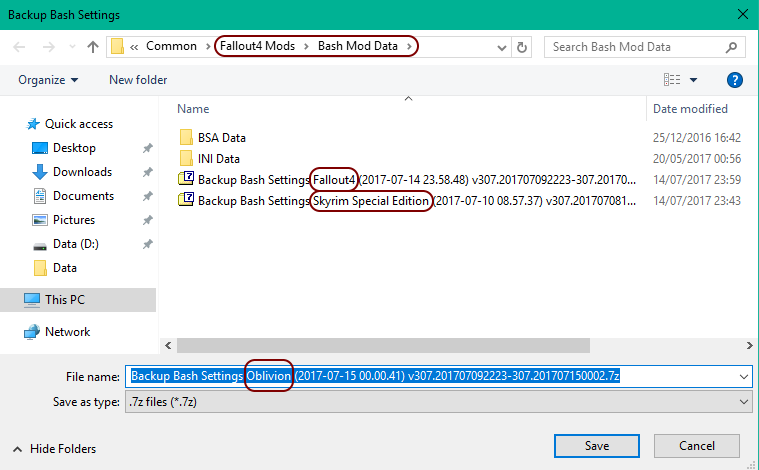Click the pin icon next to Documents
This screenshot has width=759, height=470.
(x=147, y=196)
